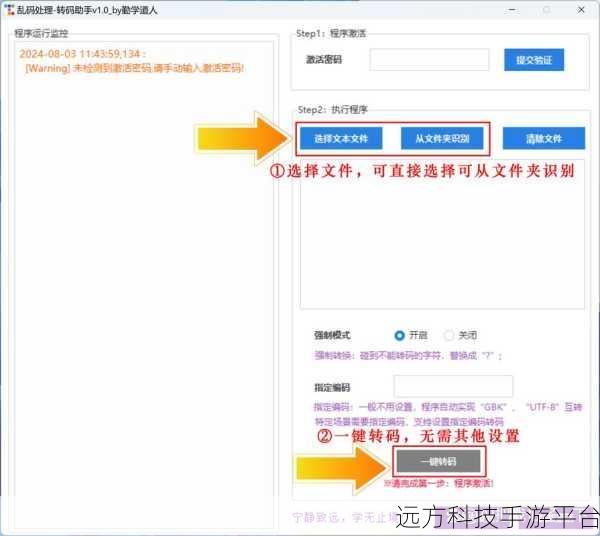Click the 从文件夹识别 button

(442, 138)
